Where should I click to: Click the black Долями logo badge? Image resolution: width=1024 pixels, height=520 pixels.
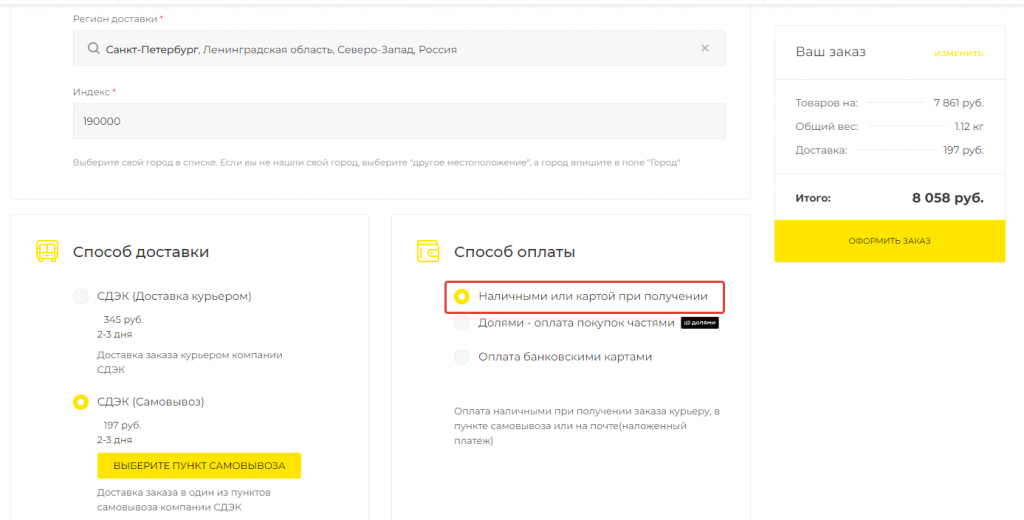[x=700, y=323]
